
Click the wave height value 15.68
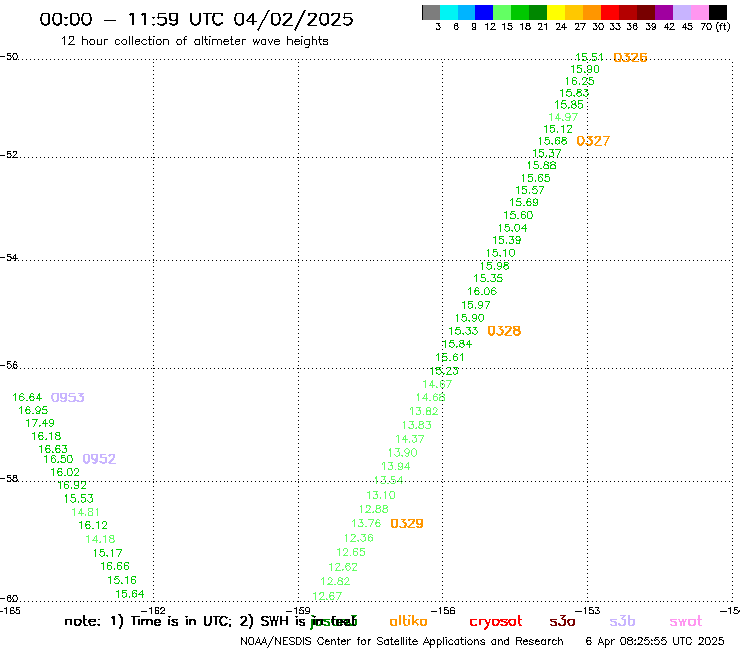pos(553,141)
